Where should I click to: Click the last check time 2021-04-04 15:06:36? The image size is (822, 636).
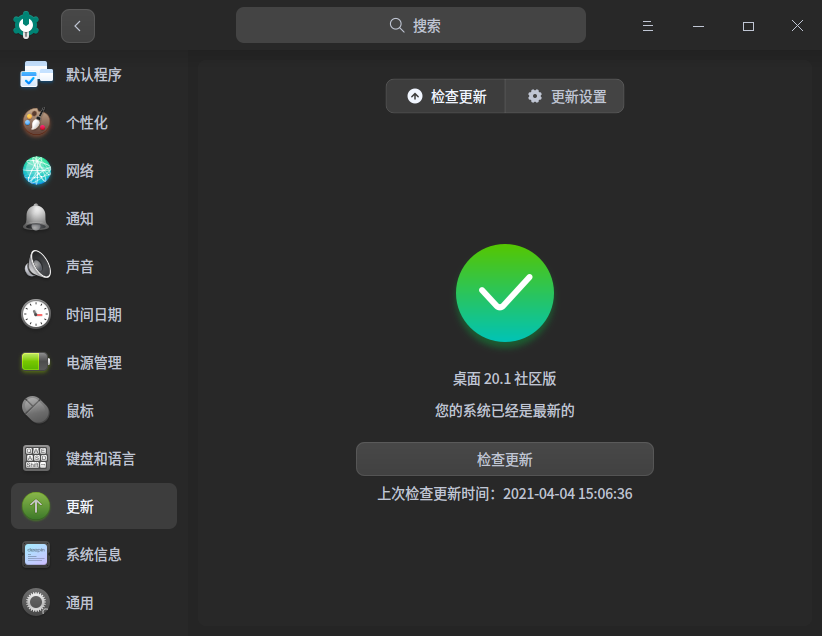[x=568, y=493]
